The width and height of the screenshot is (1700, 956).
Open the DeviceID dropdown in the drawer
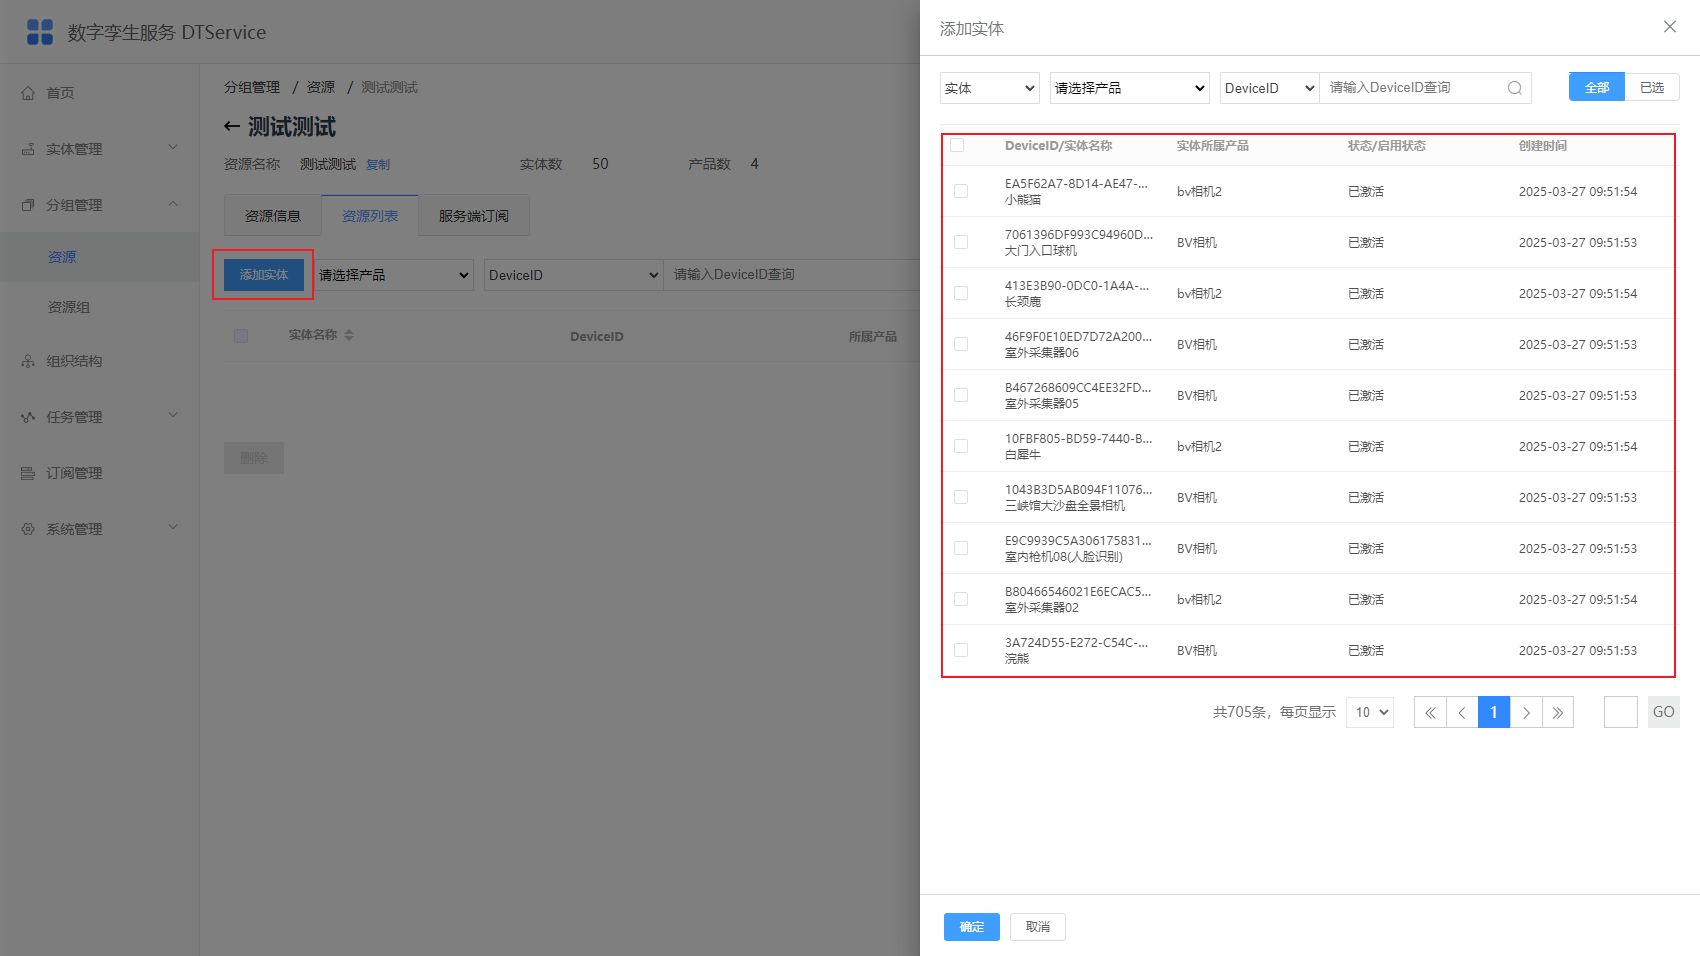[x=1270, y=88]
